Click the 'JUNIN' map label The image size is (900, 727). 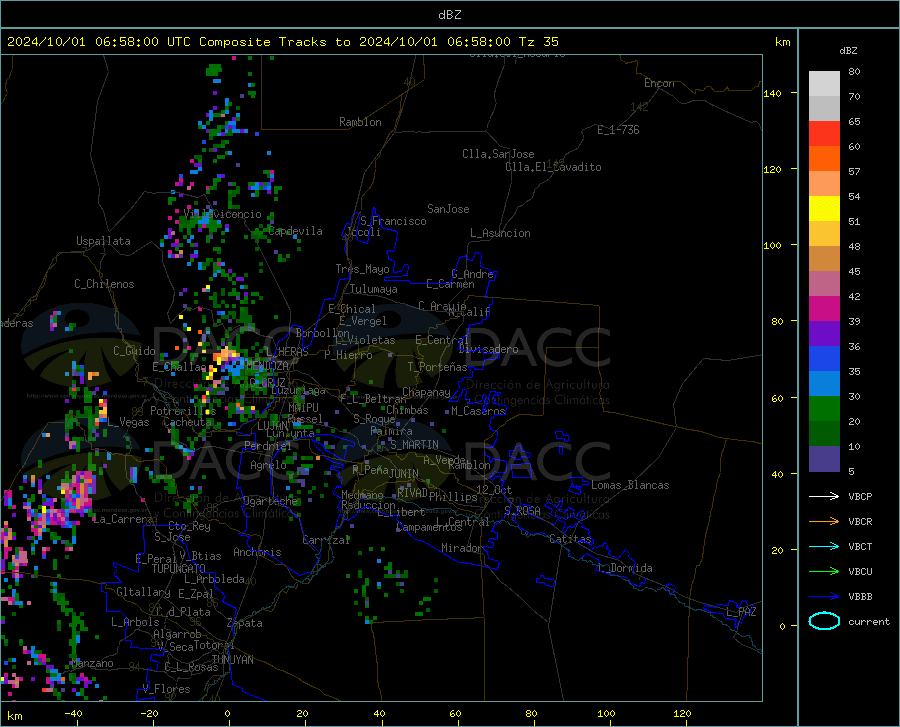[404, 473]
